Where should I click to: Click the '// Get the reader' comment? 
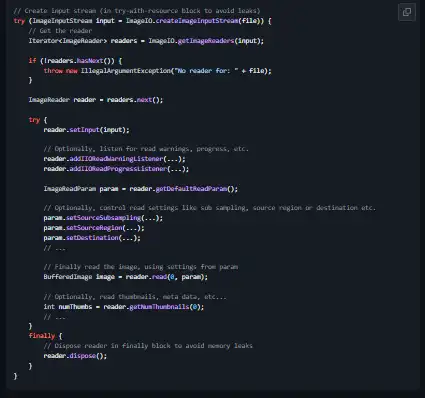[x=60, y=31]
